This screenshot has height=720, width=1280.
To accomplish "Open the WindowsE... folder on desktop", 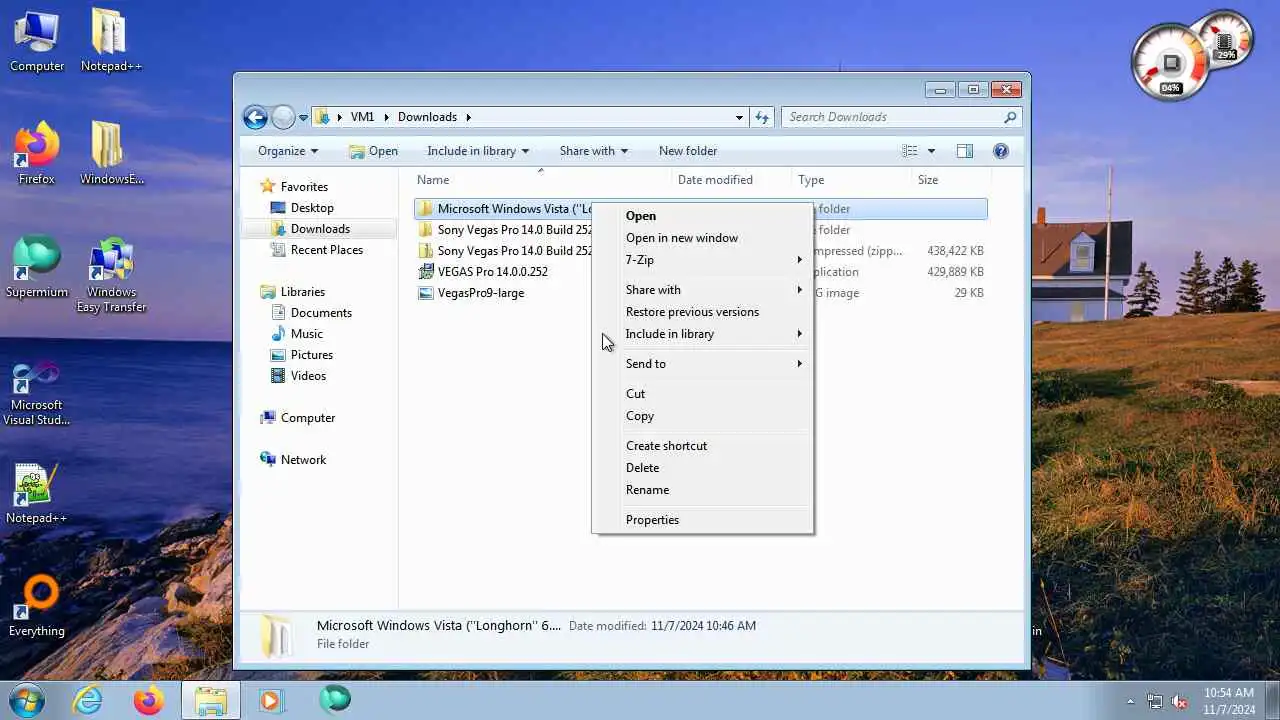I will pos(111,153).
